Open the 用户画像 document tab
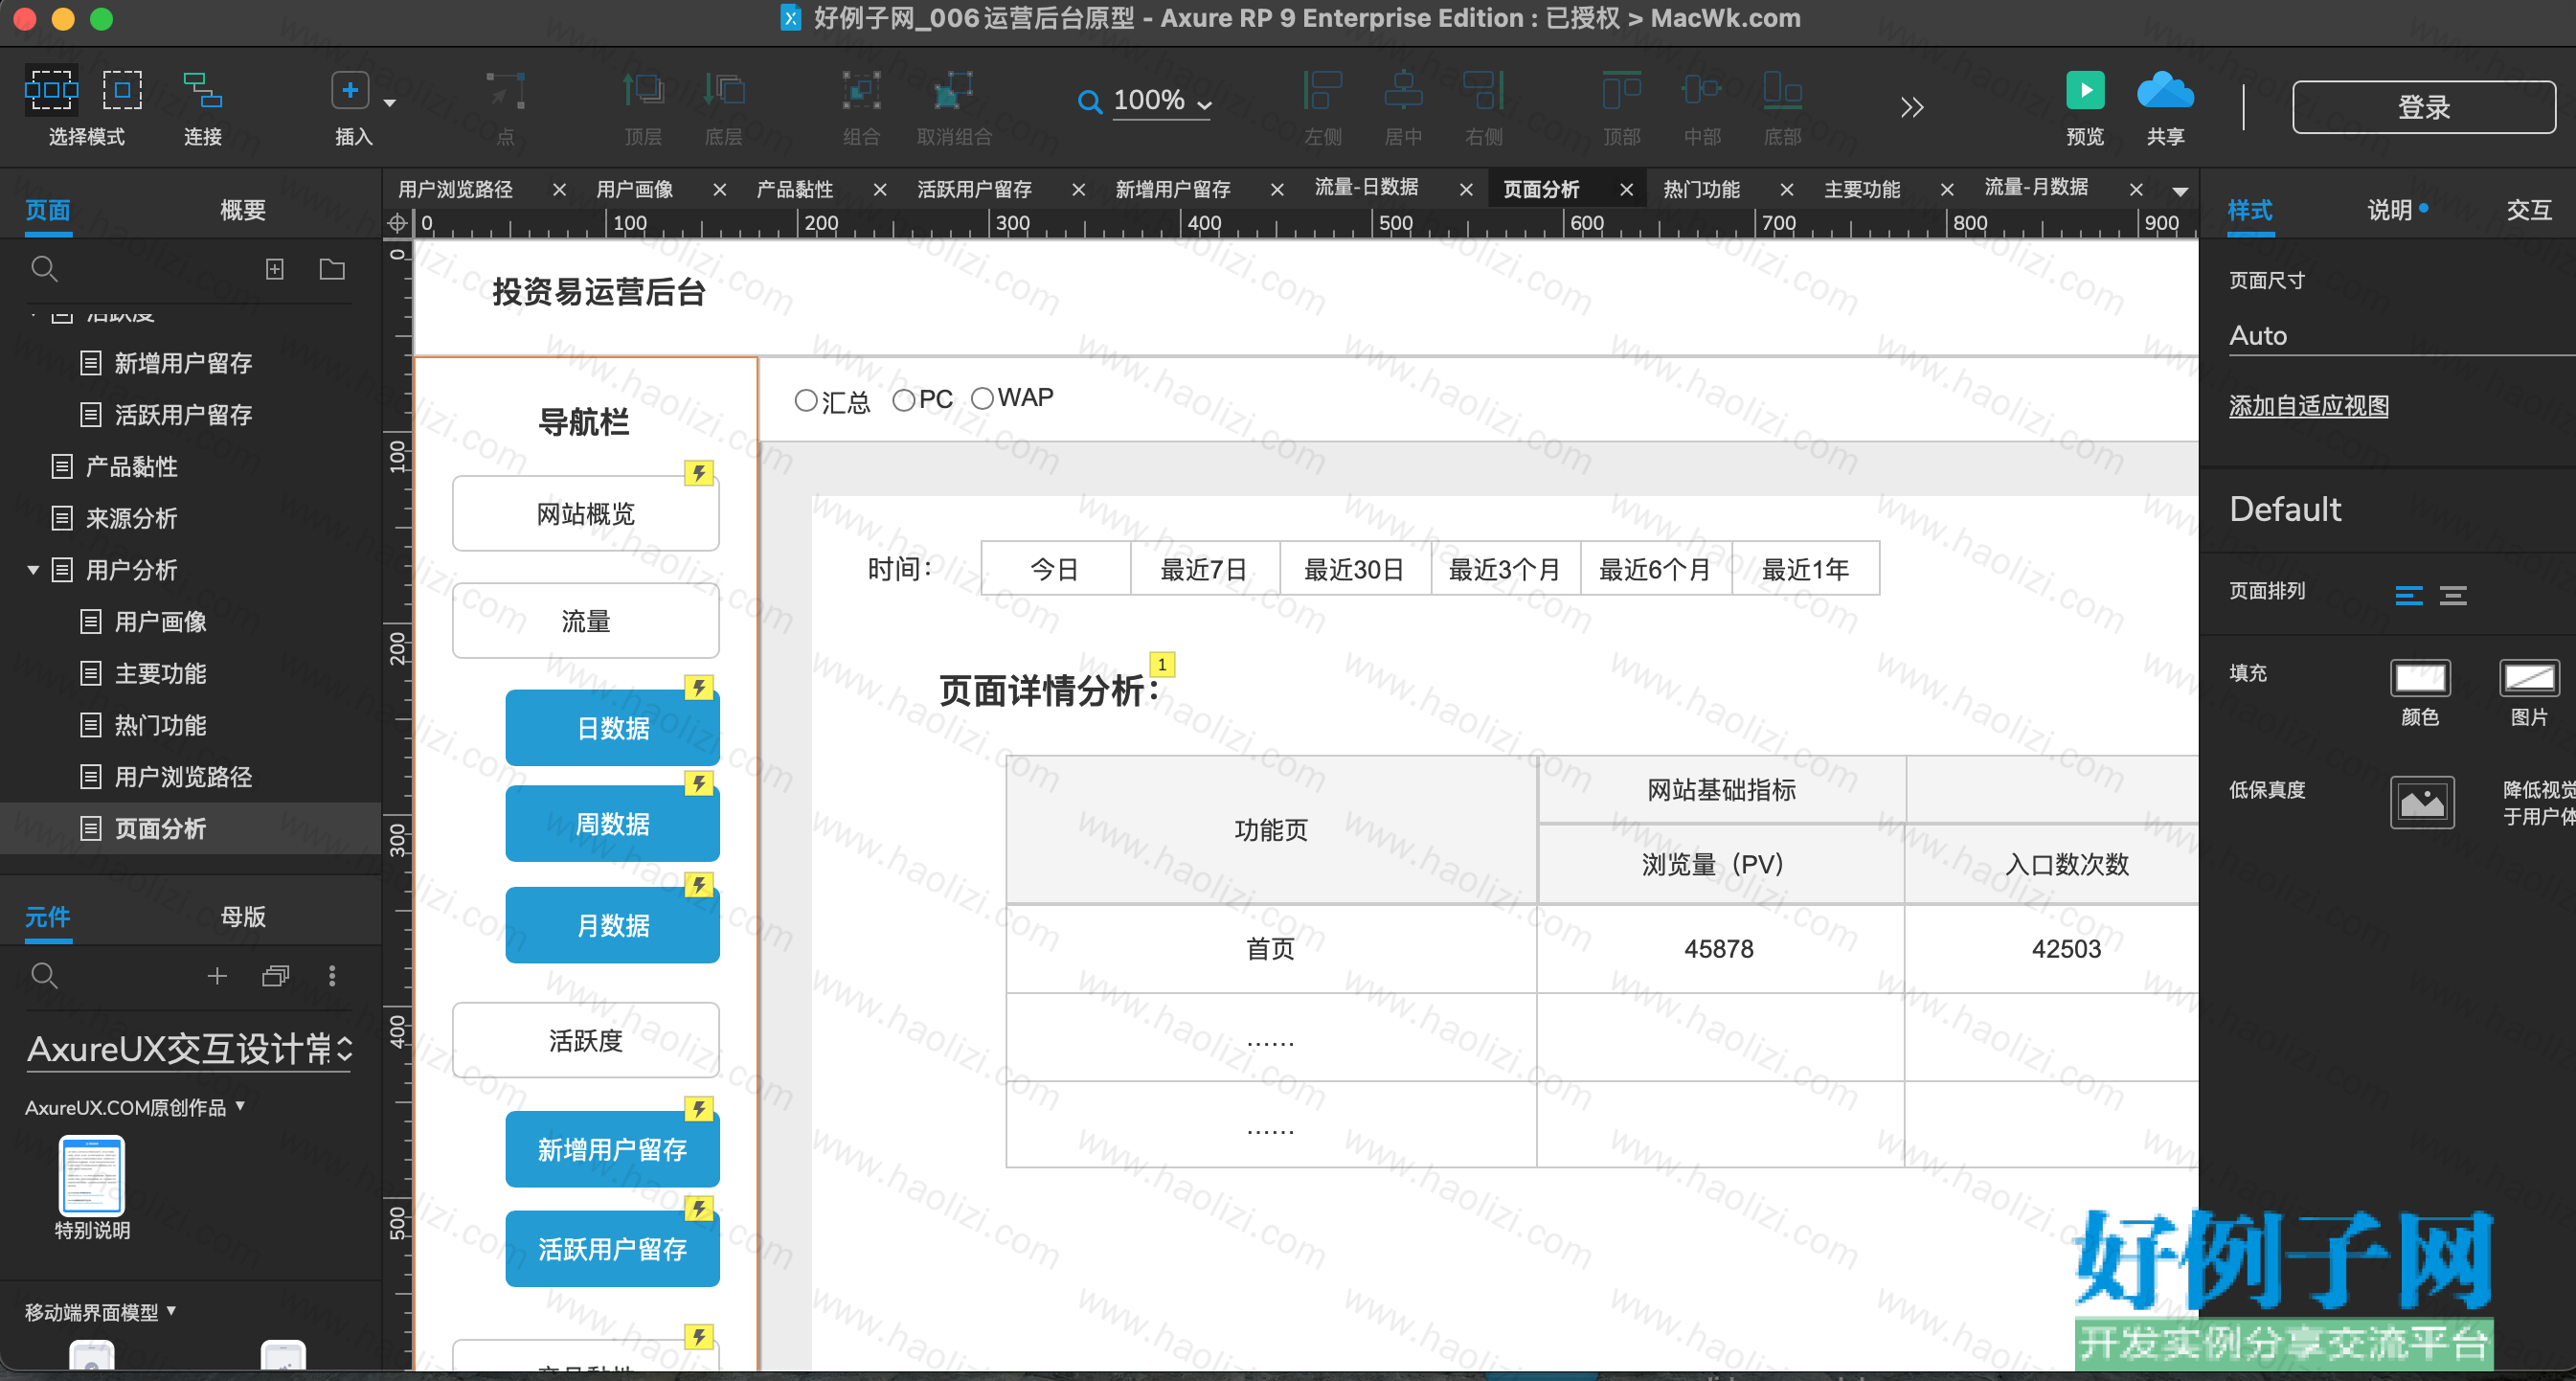Screen dimensions: 2576x1381 pyautogui.click(x=635, y=189)
